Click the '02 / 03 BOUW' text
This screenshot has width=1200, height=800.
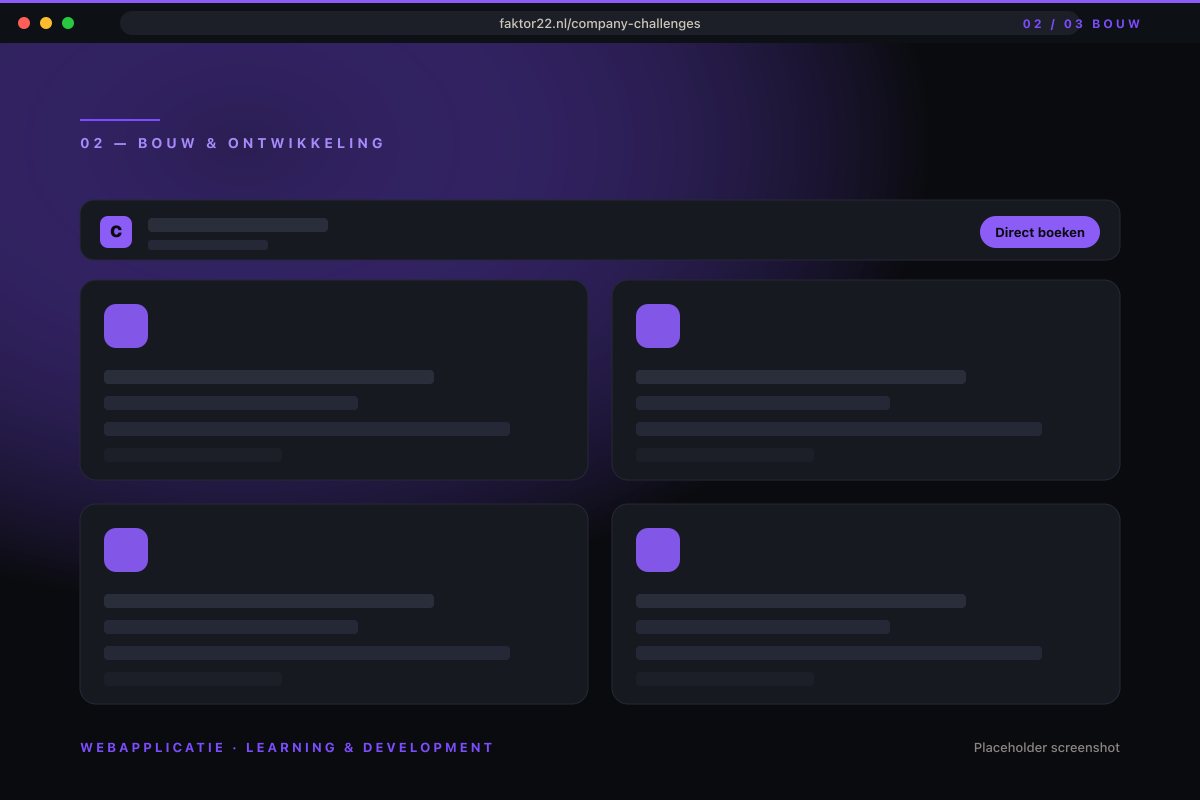1082,23
